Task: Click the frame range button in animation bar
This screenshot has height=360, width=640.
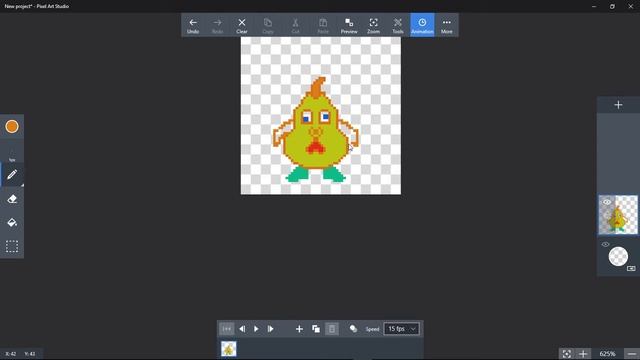Action: click(227, 329)
